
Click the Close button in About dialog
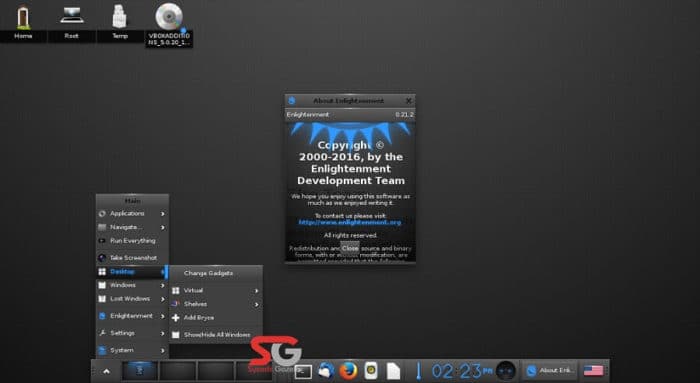coord(350,248)
